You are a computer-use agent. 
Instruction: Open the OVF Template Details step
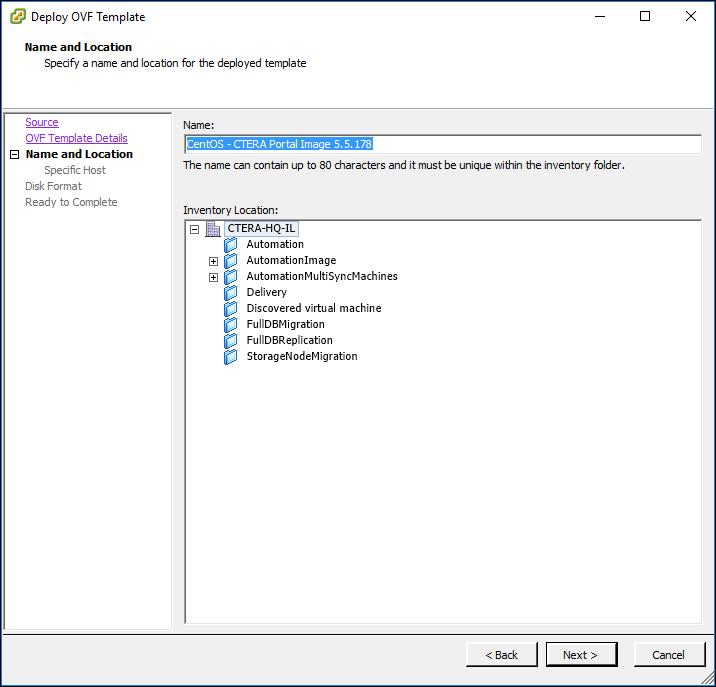pos(76,138)
